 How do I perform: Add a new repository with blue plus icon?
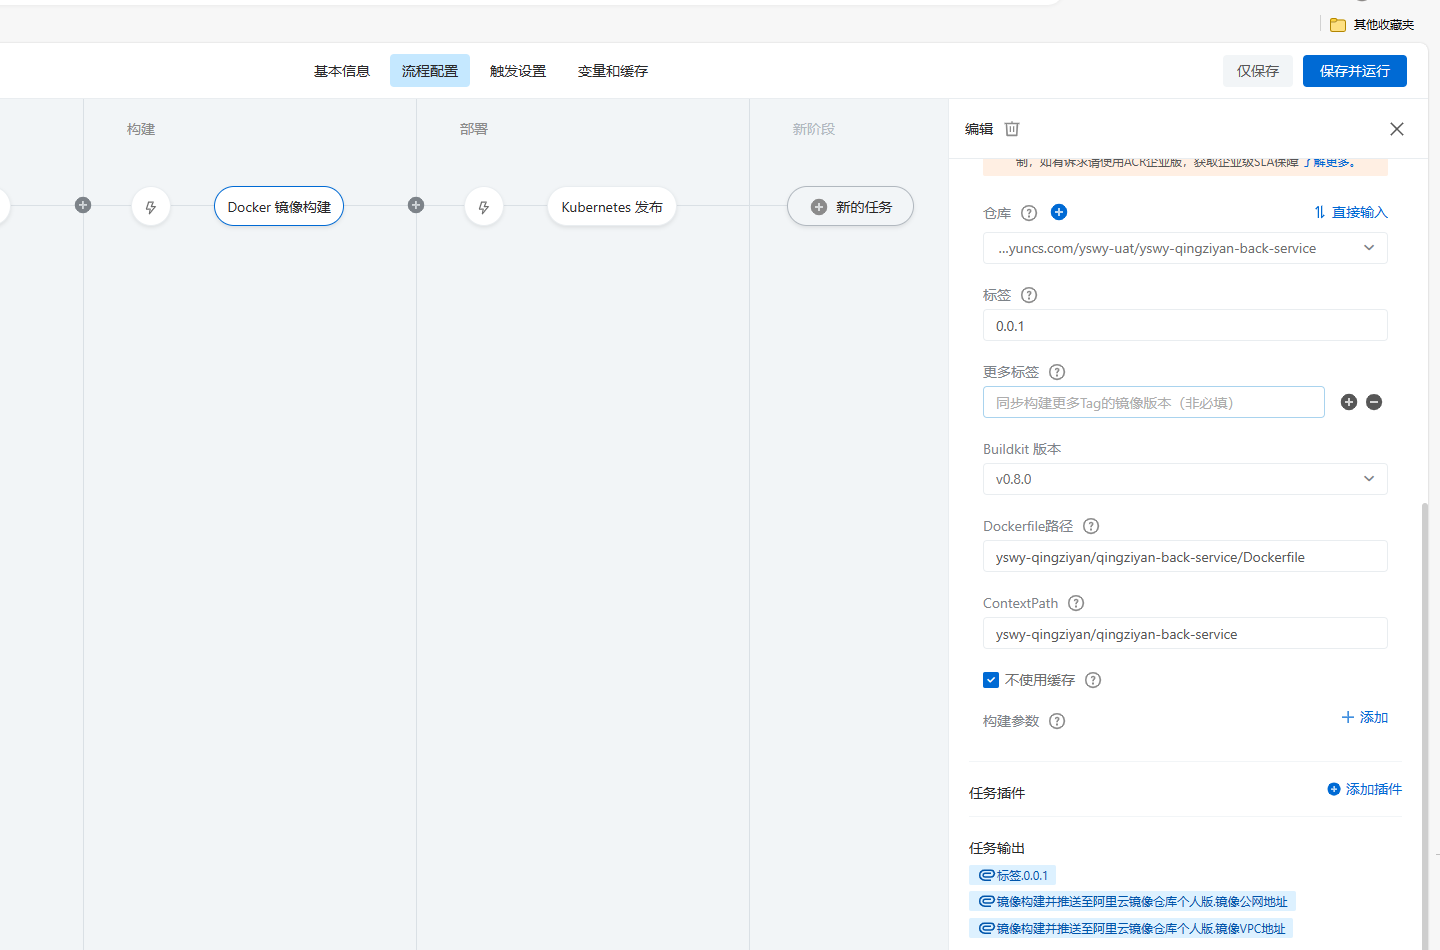pos(1059,212)
